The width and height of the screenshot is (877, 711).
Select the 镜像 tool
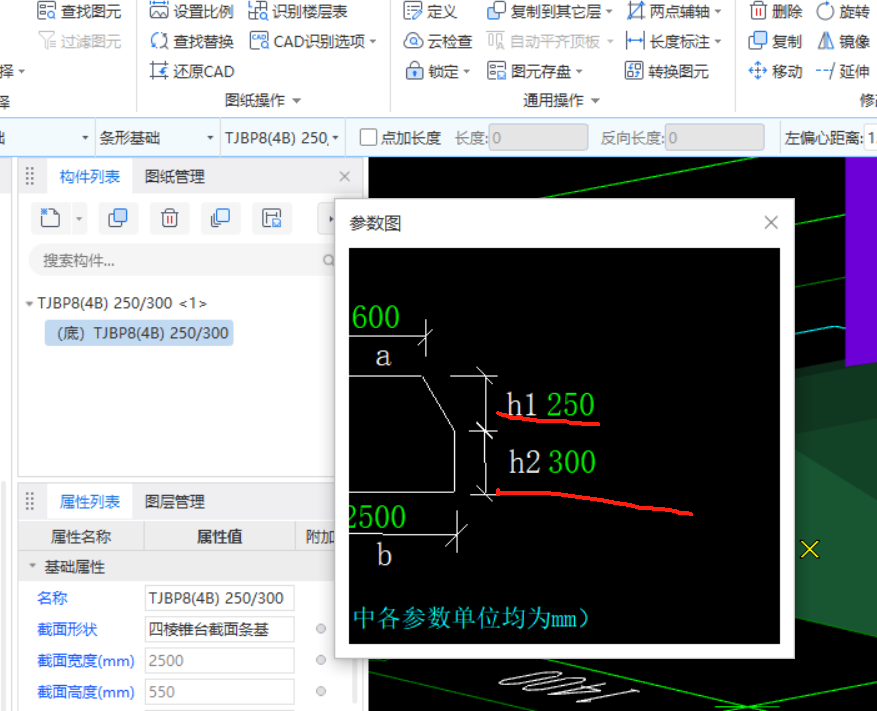pos(843,41)
